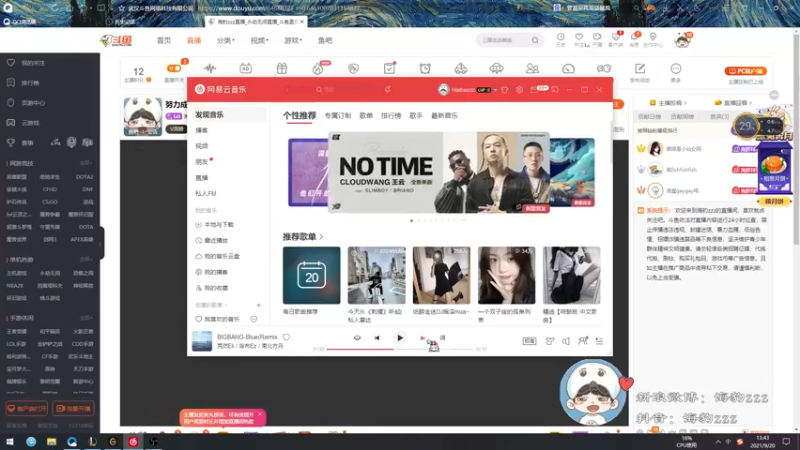Select the 最新音乐 tab
This screenshot has width=800, height=450.
coord(444,116)
